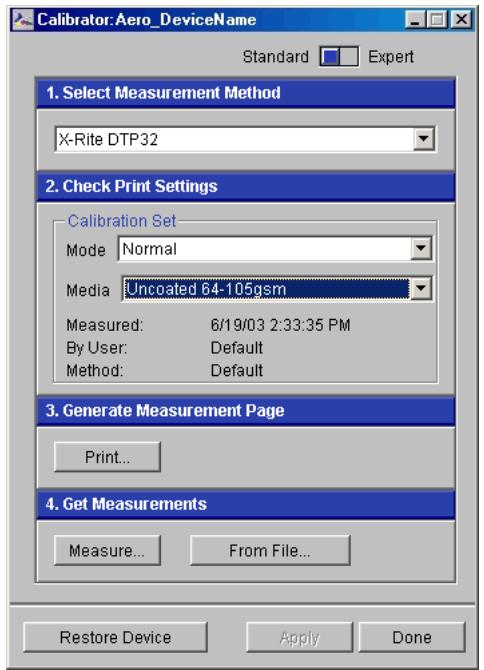Click the 4. Get Measurements header
The image size is (484, 670).
[x=246, y=504]
